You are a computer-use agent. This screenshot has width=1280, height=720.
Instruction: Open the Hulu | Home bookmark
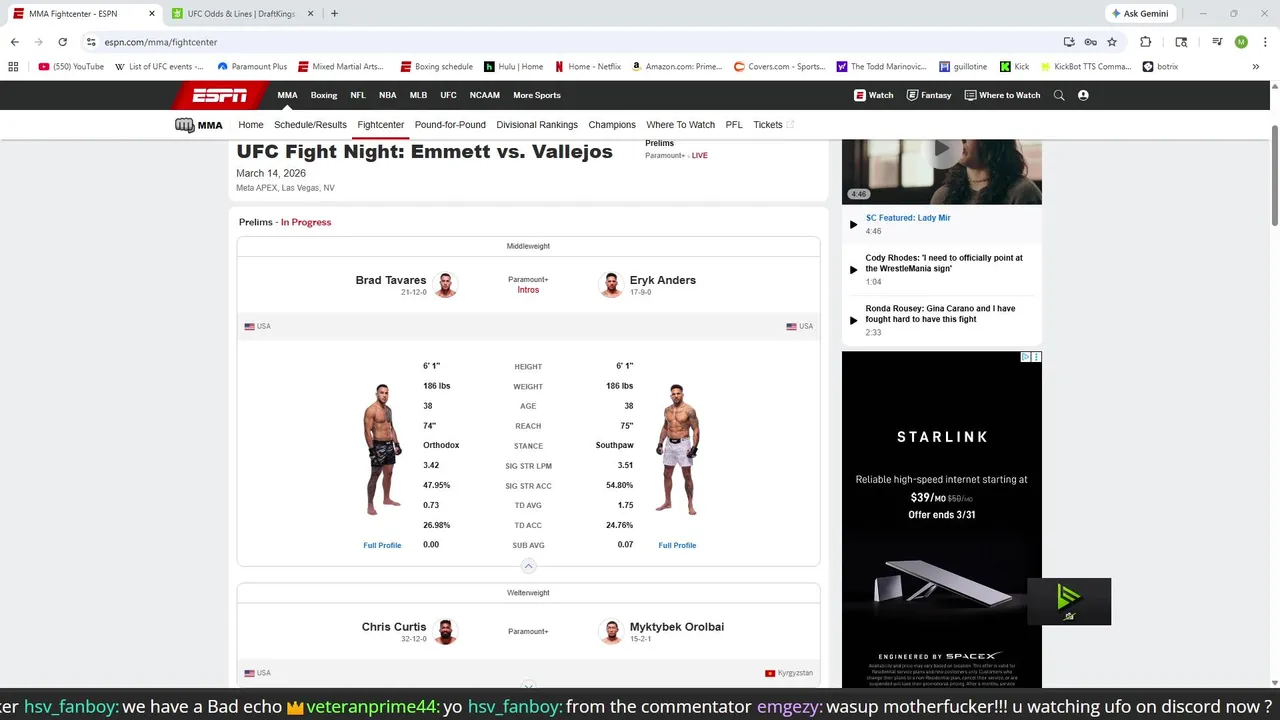514,67
